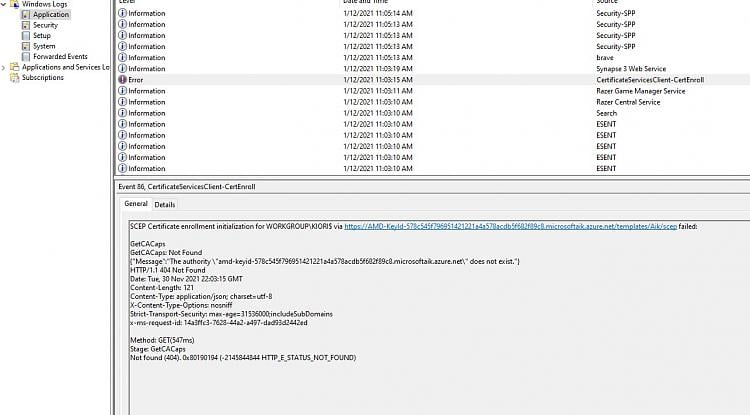Click info icon of Razer Game Manager row

tap(122, 91)
